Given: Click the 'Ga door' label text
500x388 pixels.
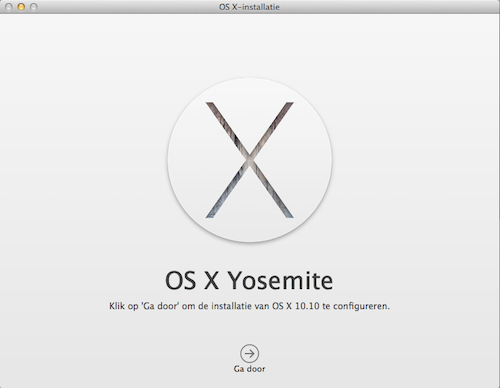Looking at the screenshot, I should coord(249,369).
